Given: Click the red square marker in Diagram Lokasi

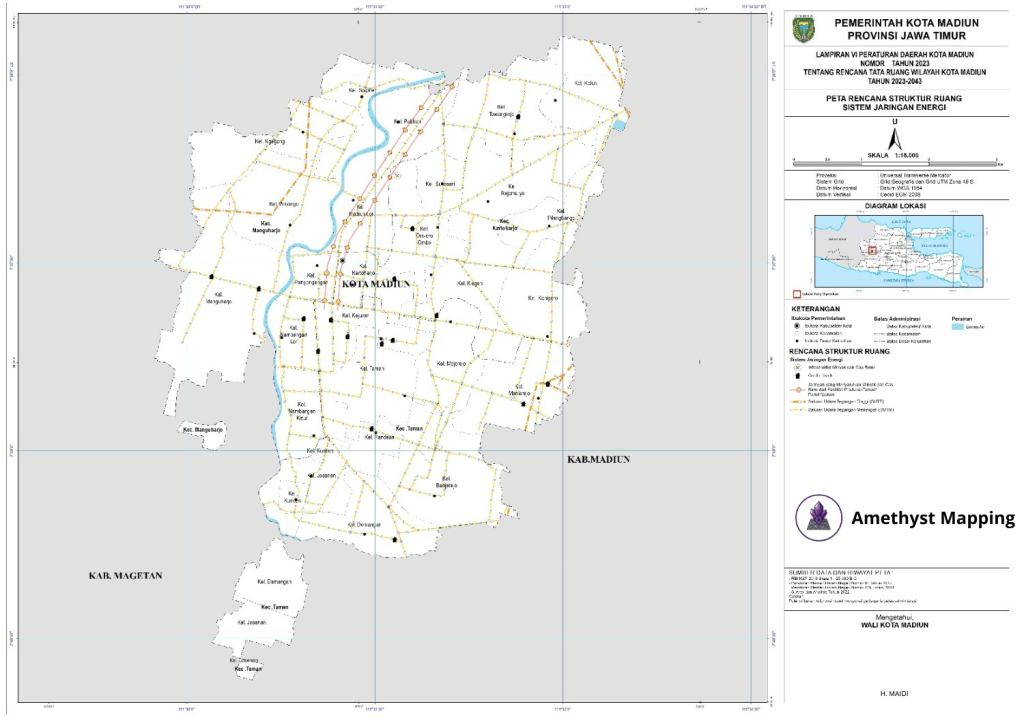Looking at the screenshot, I should click(871, 251).
